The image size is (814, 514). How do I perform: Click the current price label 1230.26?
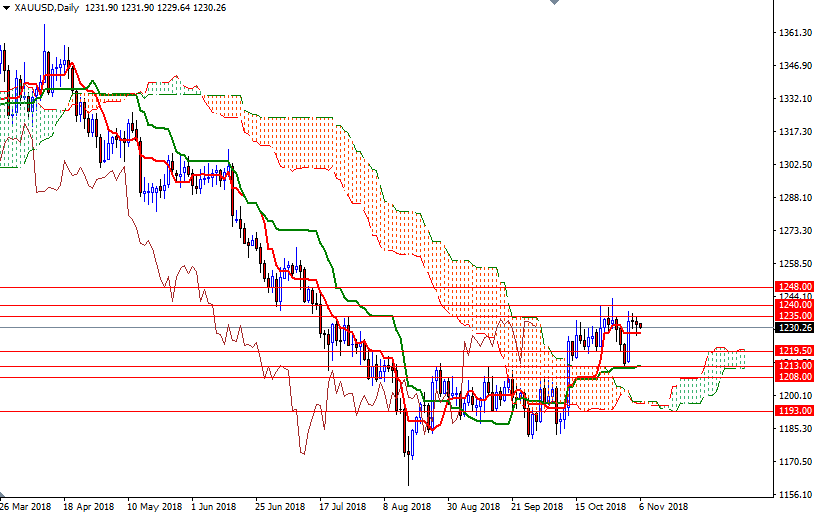click(793, 326)
